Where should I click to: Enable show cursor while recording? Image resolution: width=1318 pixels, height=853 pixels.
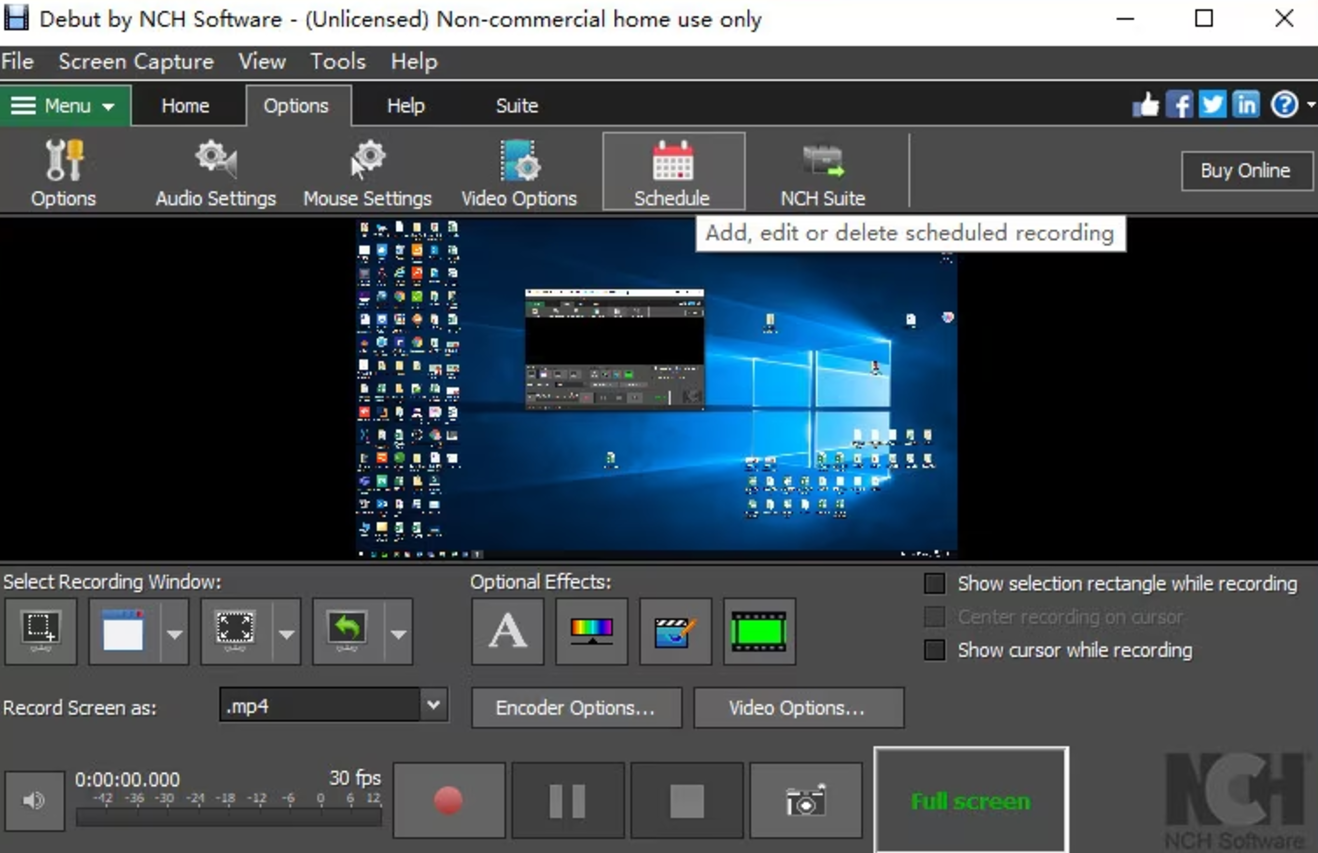coord(934,649)
